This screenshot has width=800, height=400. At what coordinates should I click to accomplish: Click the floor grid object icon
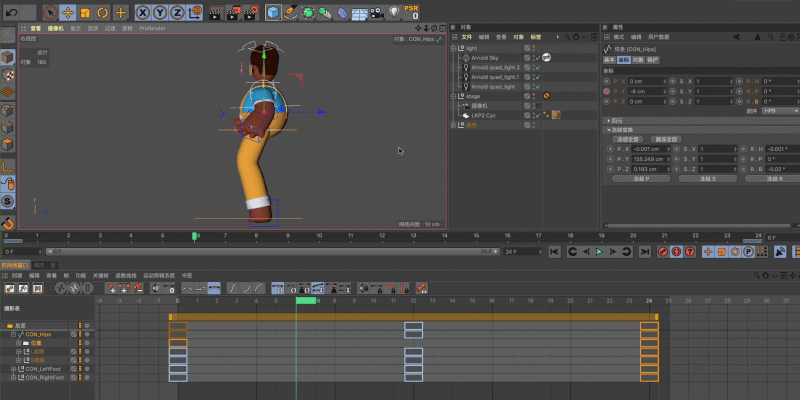pos(360,12)
